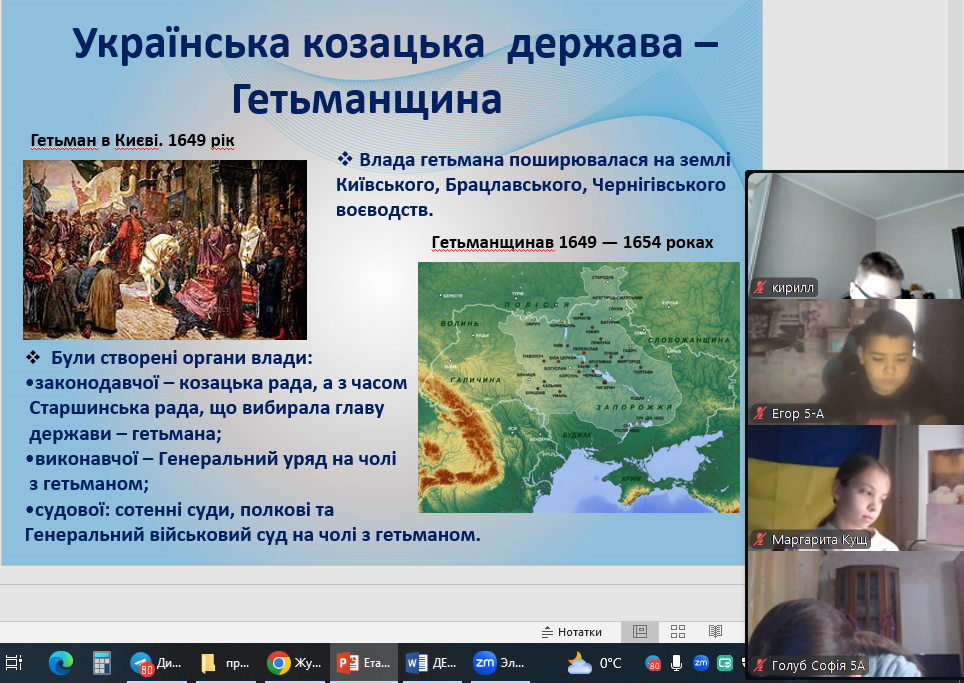The width and height of the screenshot is (964, 683).
Task: Click the Гетьманщина heading on the slide
Action: (367, 100)
